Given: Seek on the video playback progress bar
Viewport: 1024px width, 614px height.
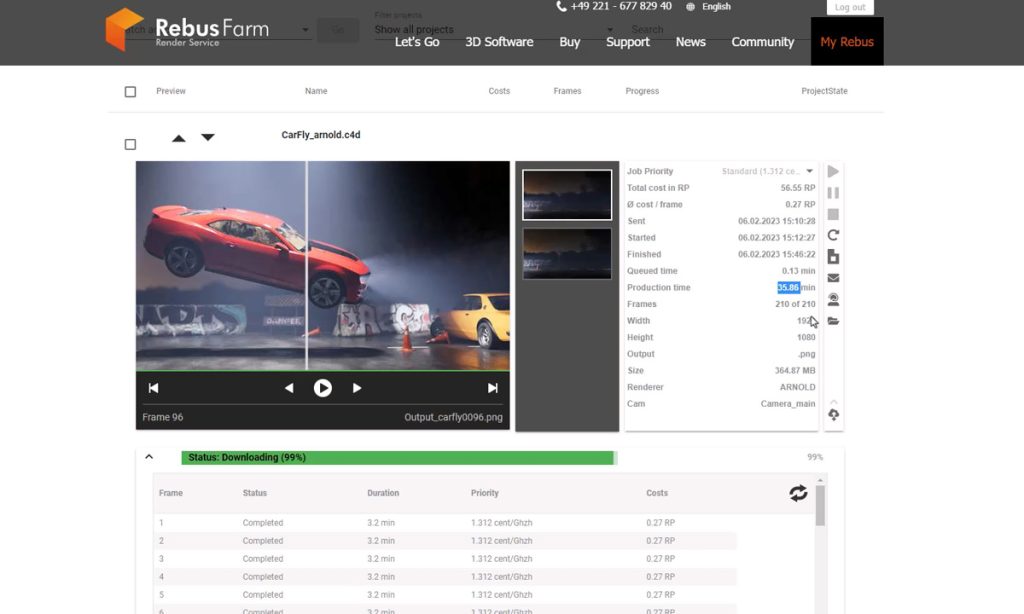Looking at the screenshot, I should click(322, 370).
